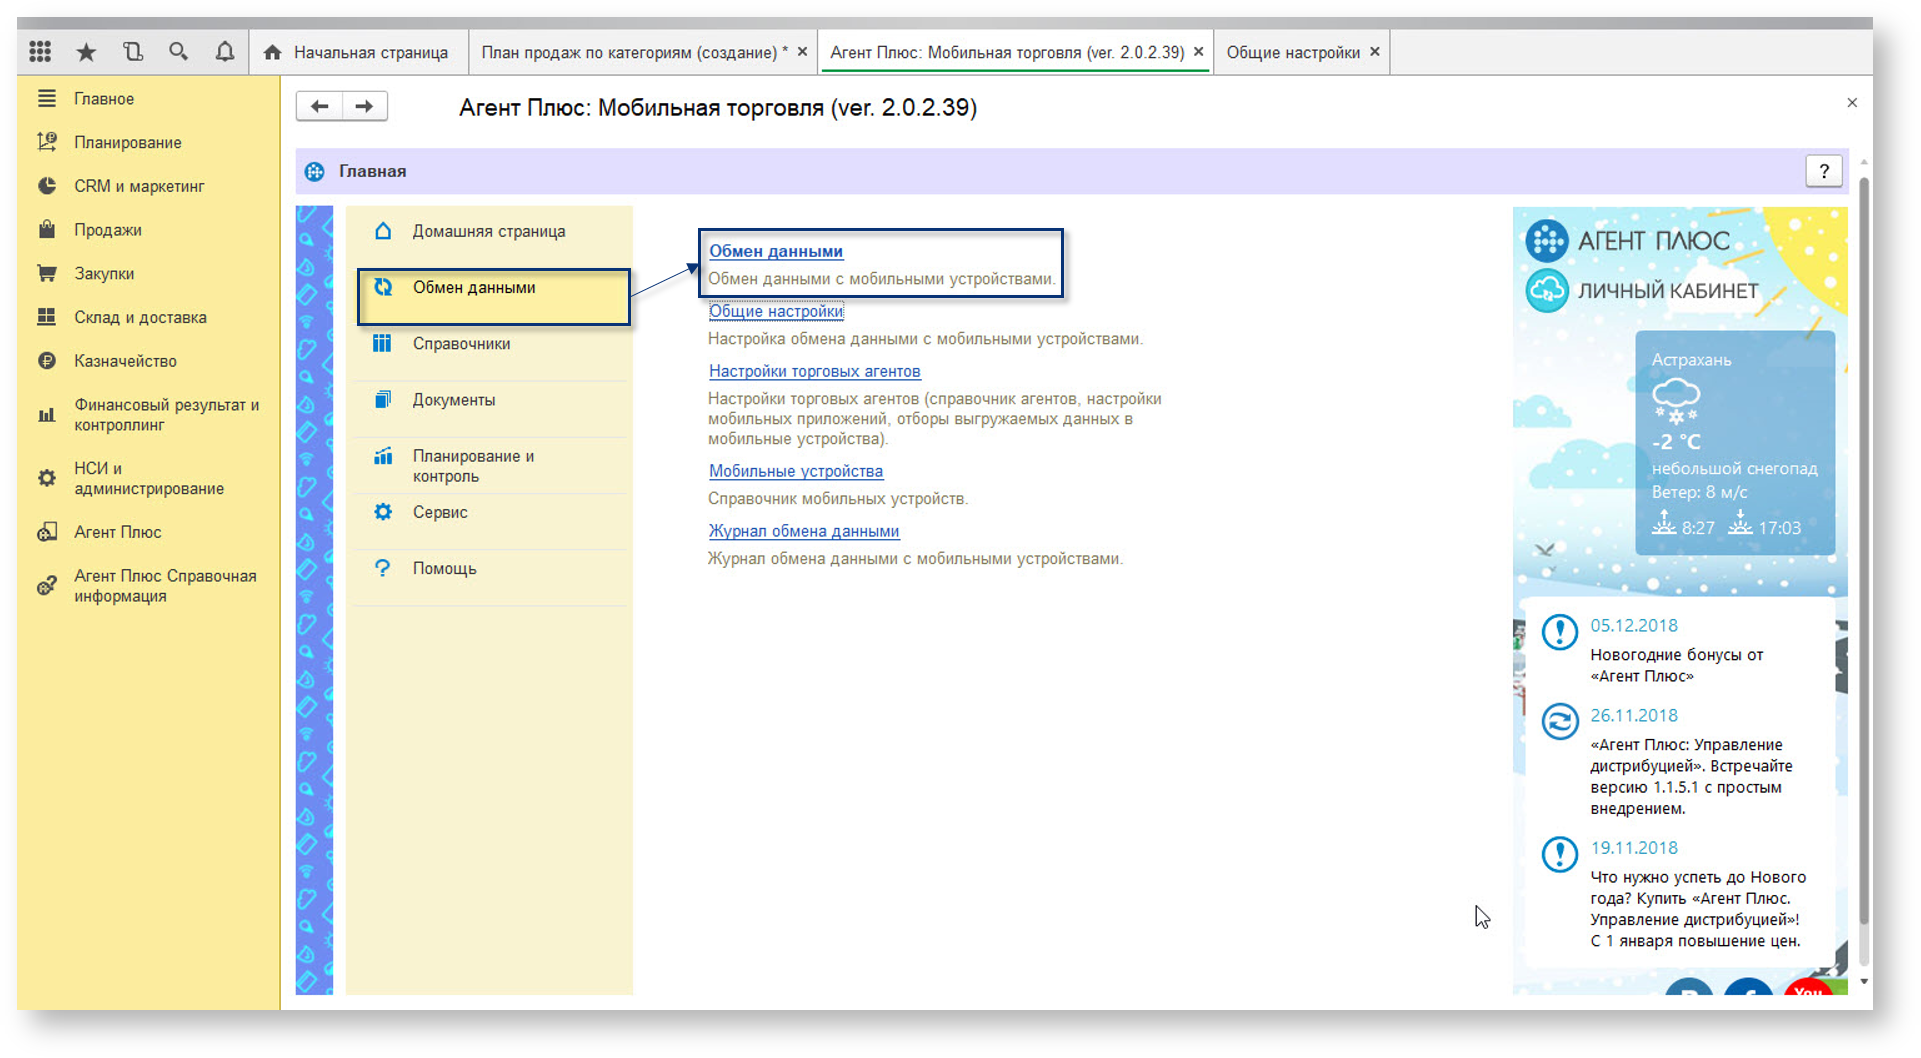Open history icon in top toolbar

(133, 51)
